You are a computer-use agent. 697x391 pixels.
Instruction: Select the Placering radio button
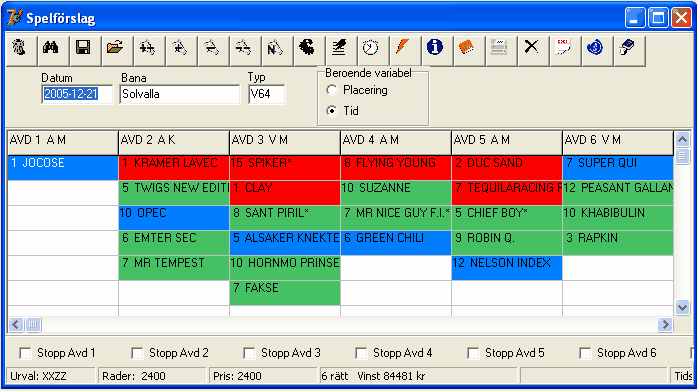coord(332,90)
